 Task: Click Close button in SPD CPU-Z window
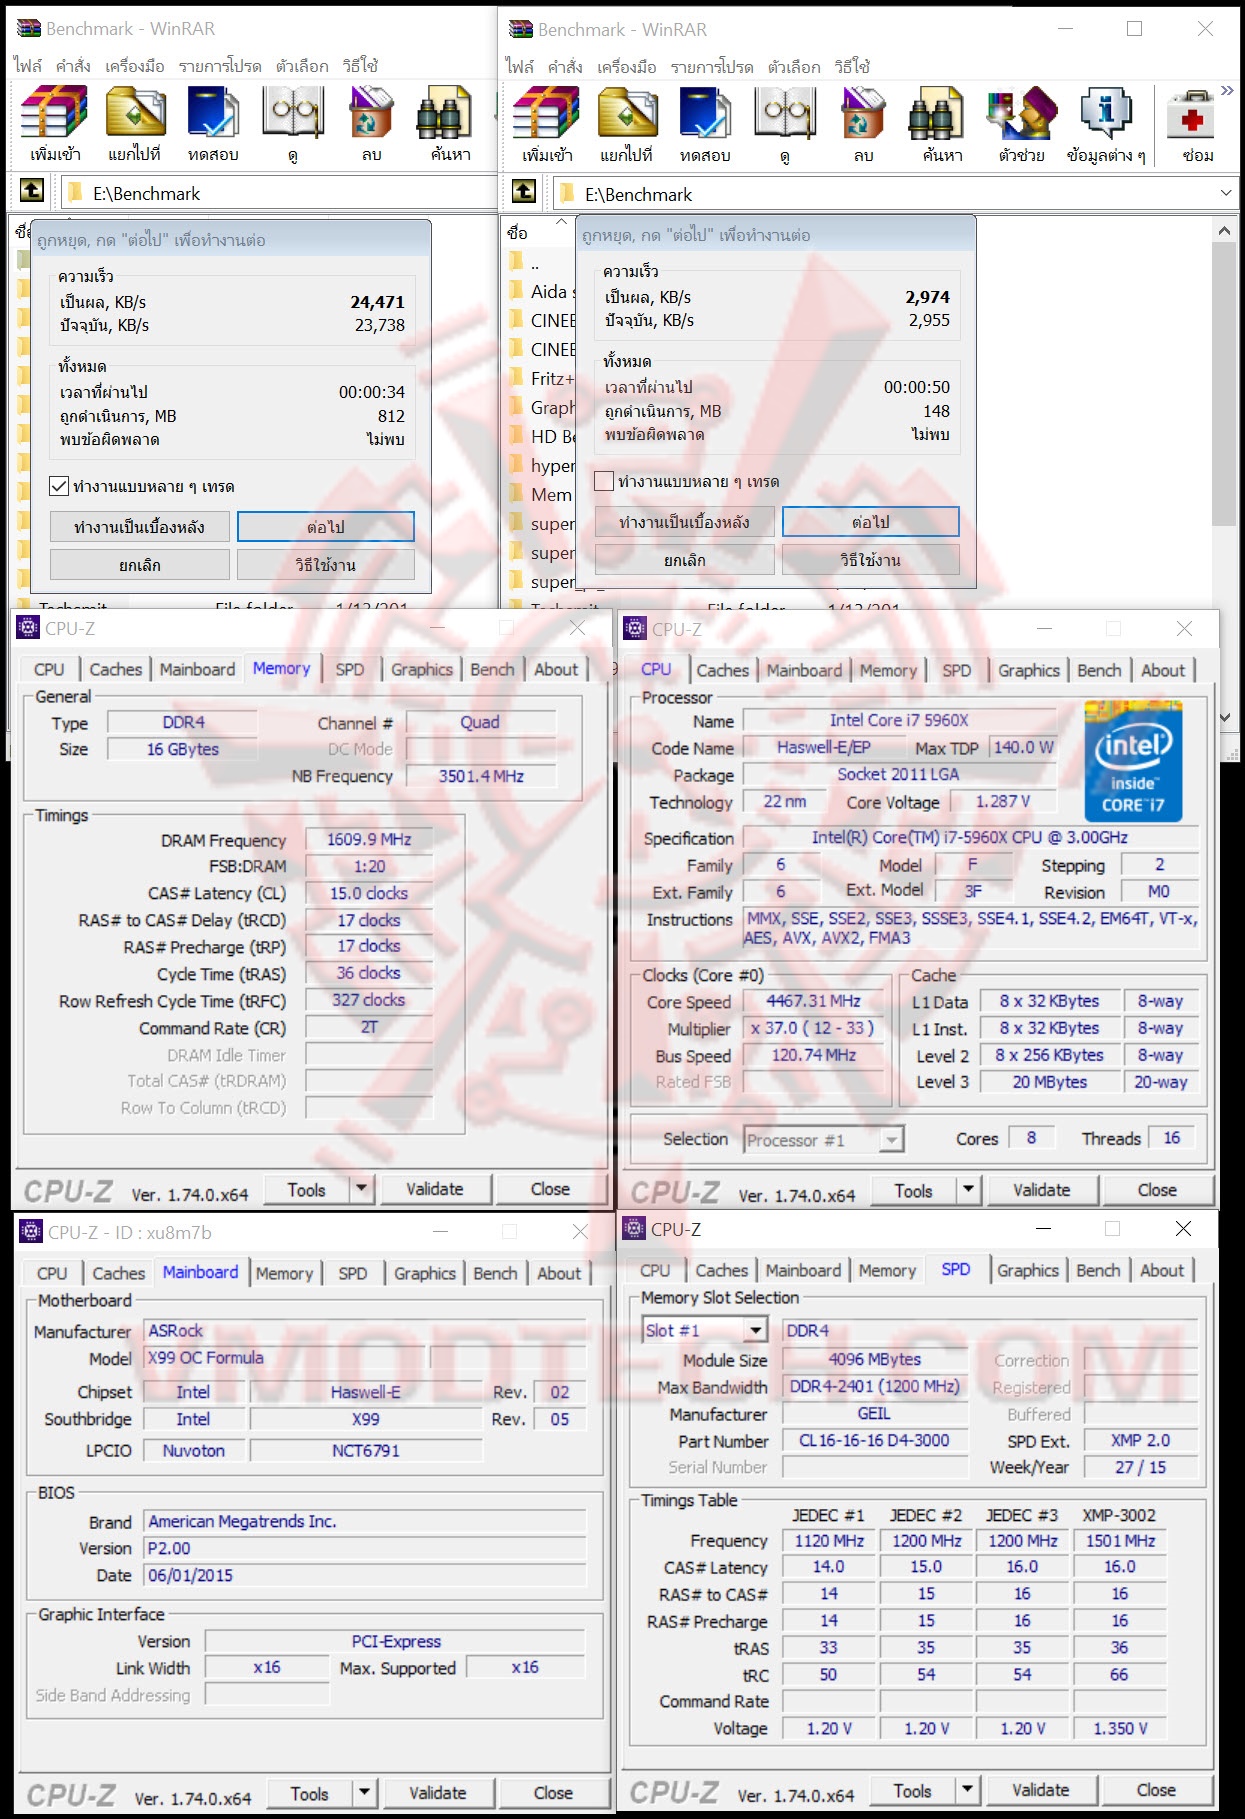coord(1156,1790)
